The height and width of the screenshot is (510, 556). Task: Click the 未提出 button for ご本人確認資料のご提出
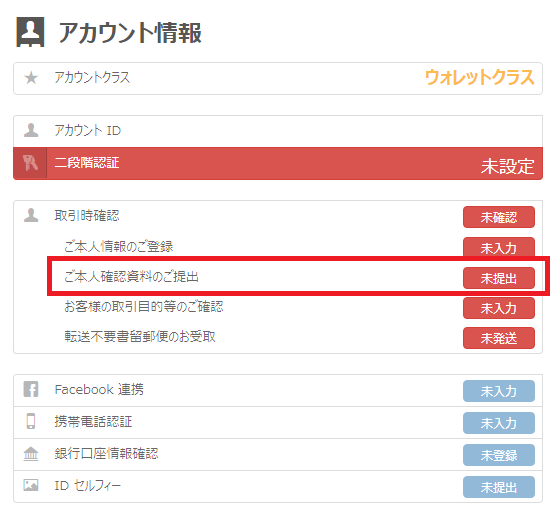coord(499,278)
